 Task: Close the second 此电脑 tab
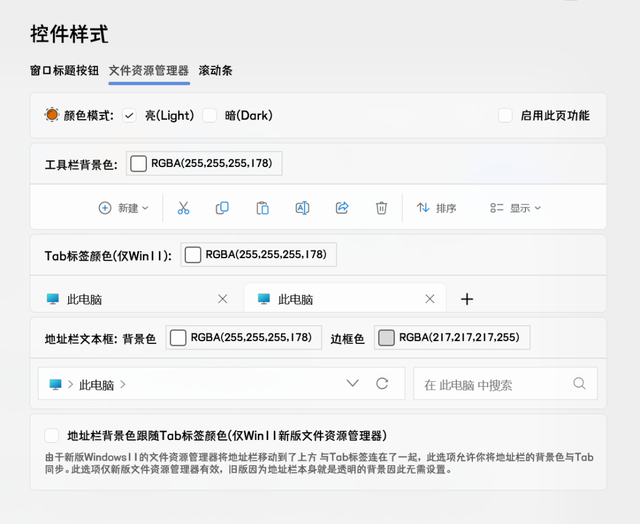(430, 299)
